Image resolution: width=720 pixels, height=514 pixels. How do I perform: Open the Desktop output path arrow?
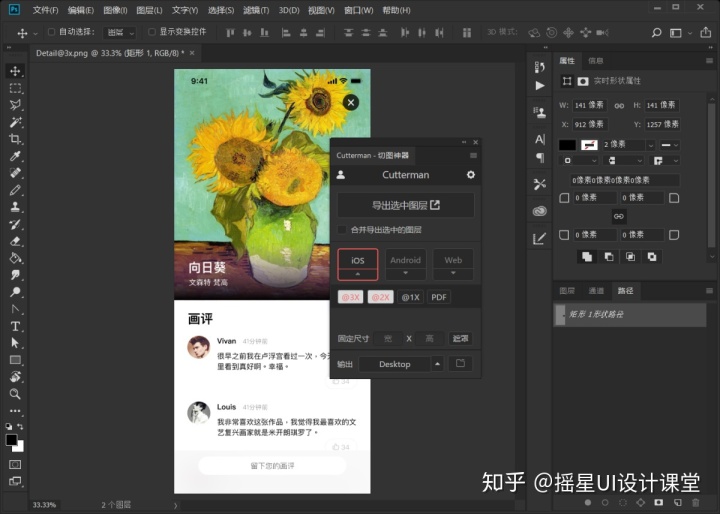437,364
